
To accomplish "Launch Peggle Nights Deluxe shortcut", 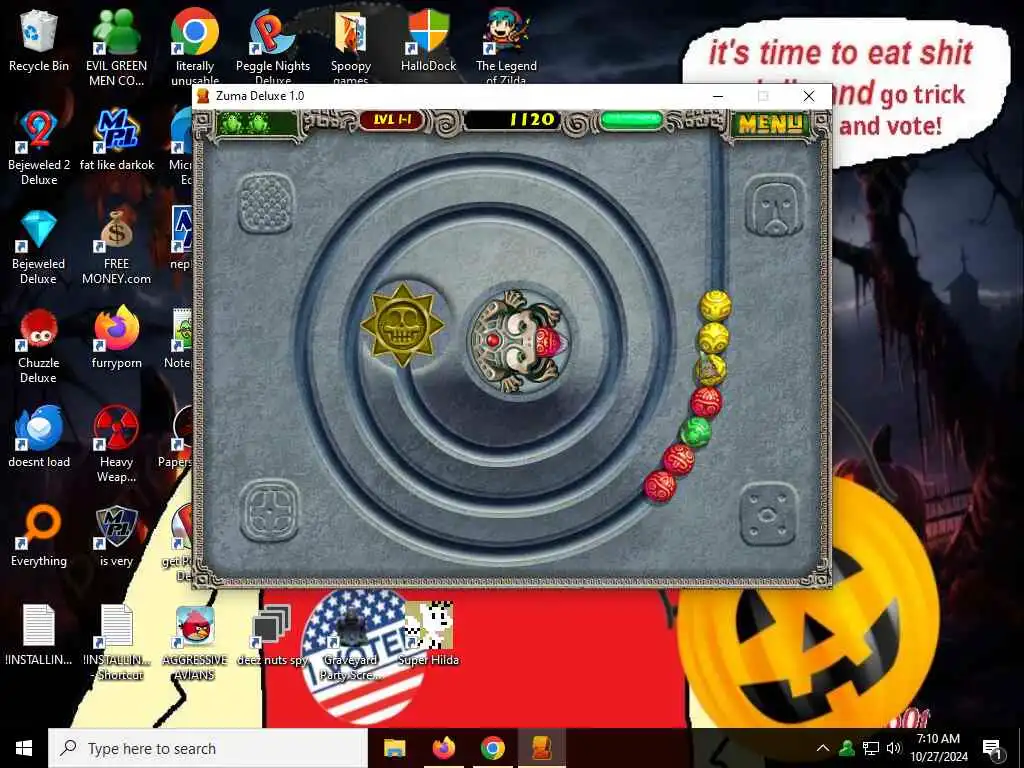I will pos(272,47).
